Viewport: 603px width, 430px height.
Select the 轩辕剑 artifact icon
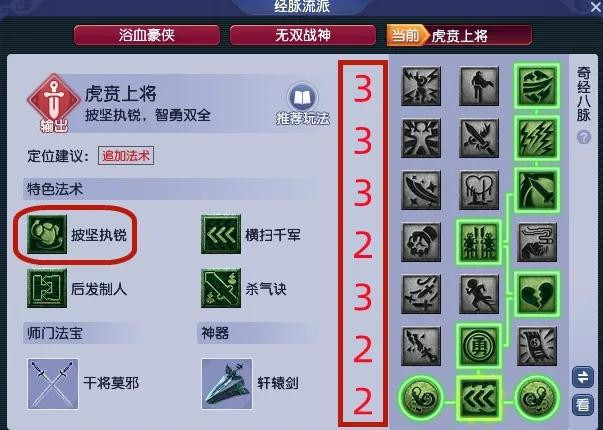pos(227,384)
